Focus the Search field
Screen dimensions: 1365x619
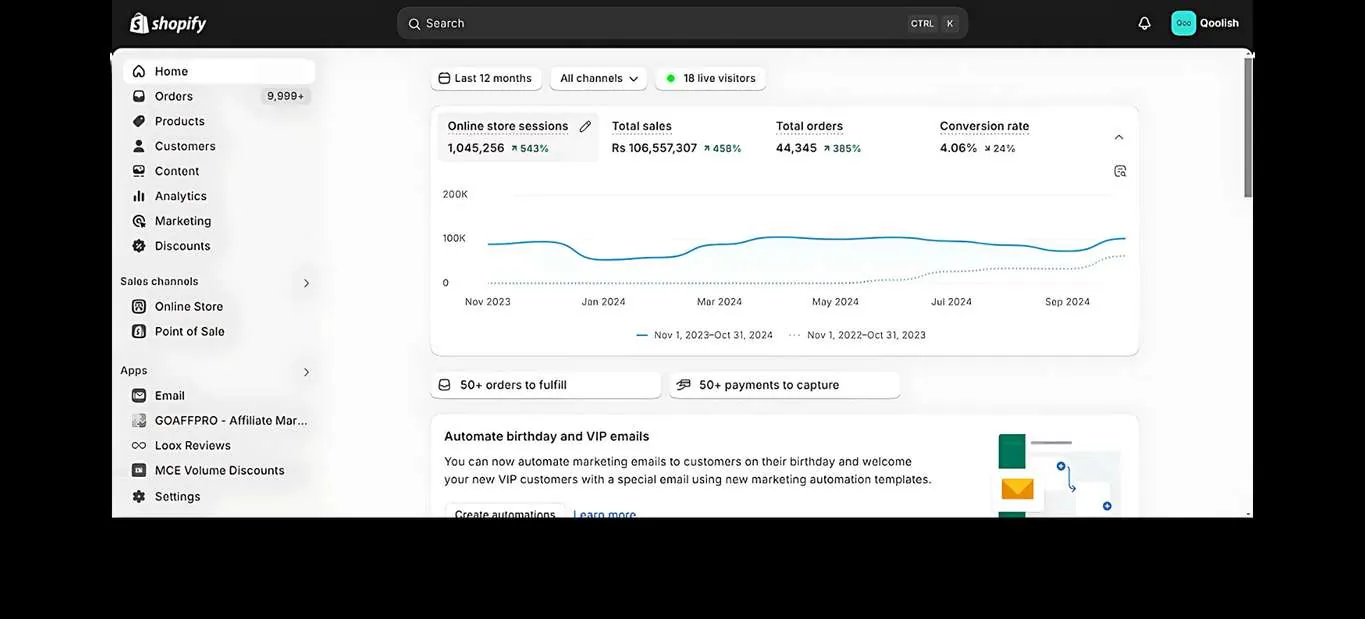pos(682,23)
